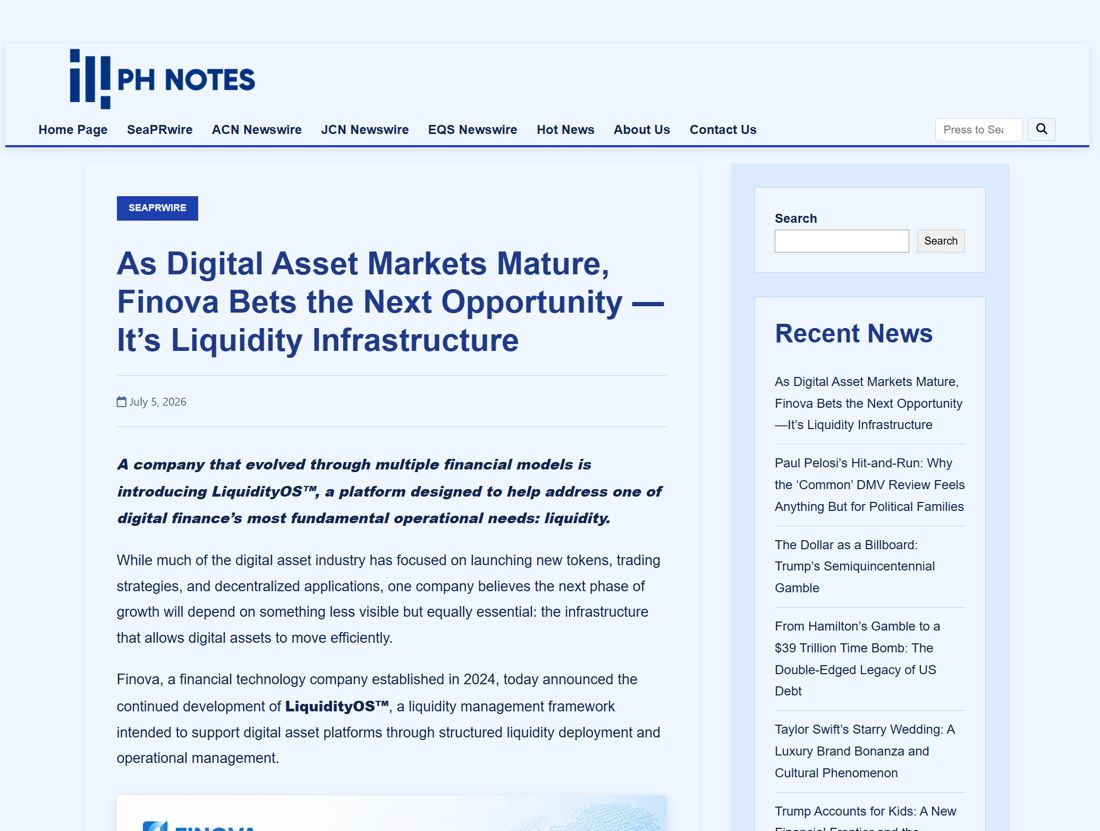The image size is (1100, 831).
Task: Click the bold 'LiquidityOS™' text in paragraph
Action: [337, 706]
